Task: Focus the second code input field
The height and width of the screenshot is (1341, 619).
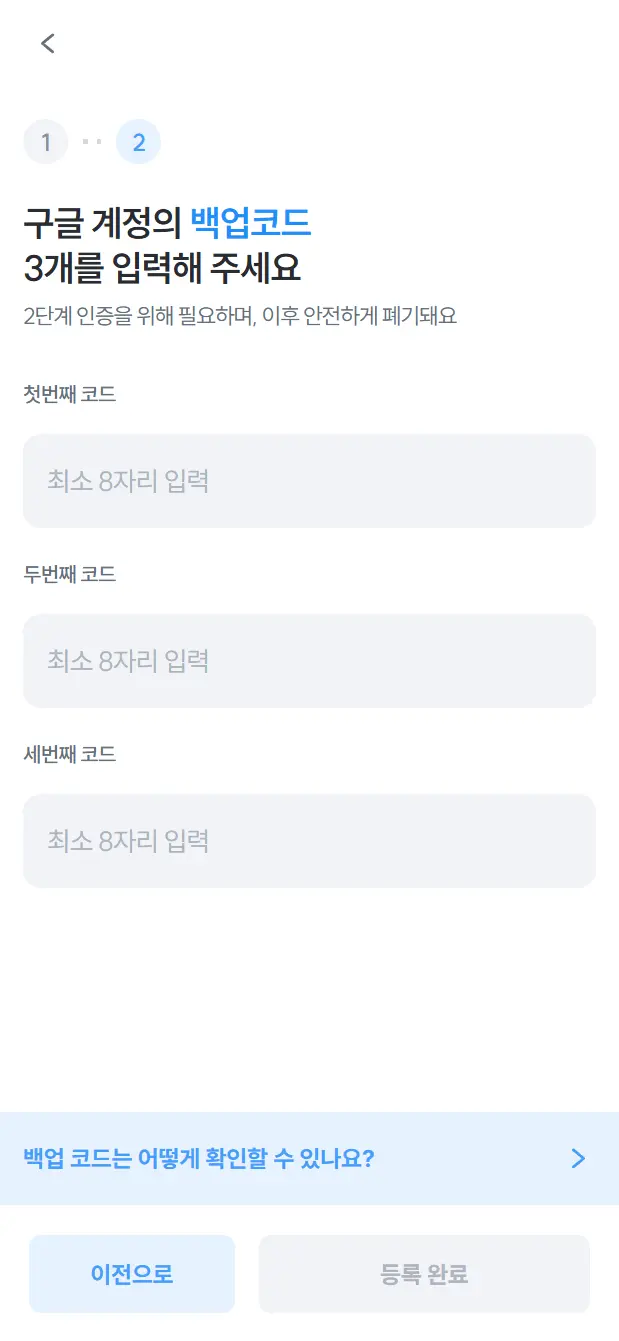Action: (309, 661)
